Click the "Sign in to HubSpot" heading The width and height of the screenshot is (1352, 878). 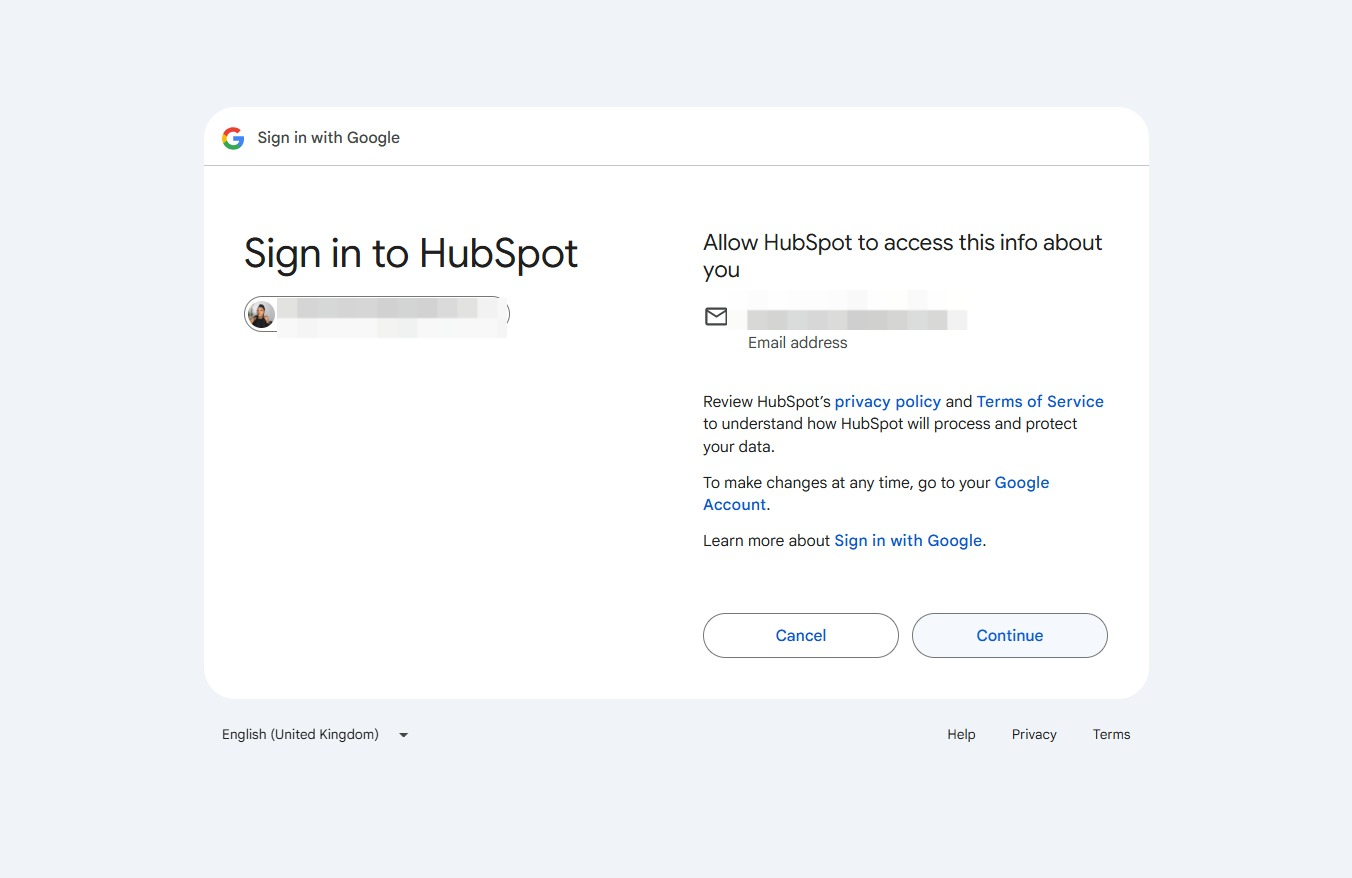[x=411, y=254]
